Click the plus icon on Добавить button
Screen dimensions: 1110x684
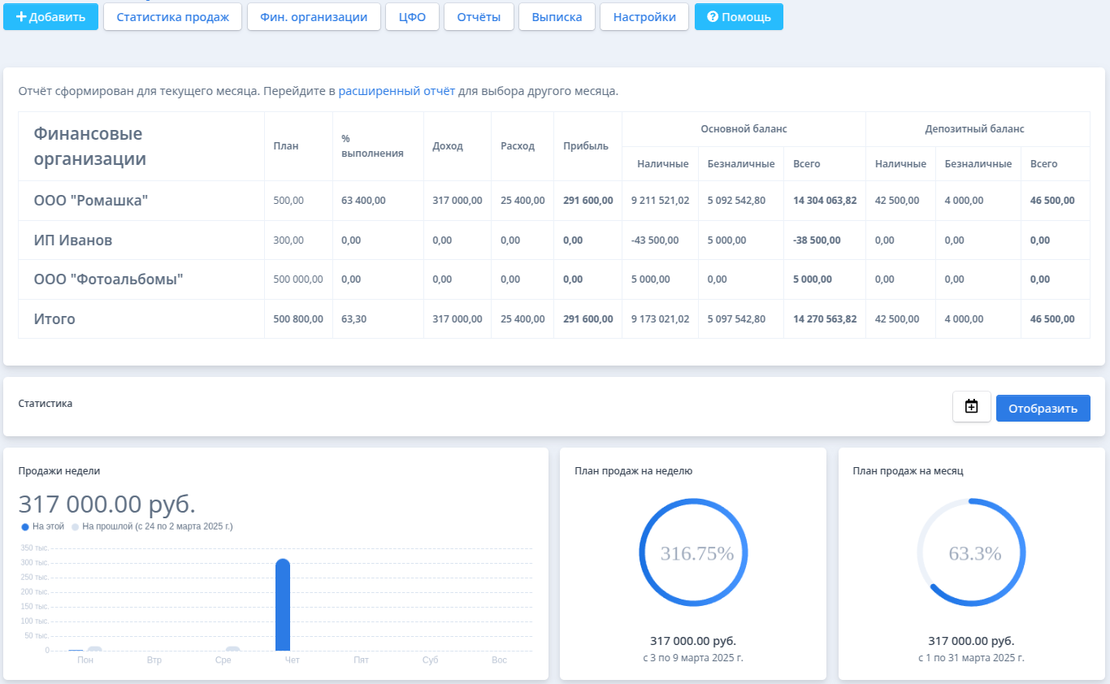[21, 17]
